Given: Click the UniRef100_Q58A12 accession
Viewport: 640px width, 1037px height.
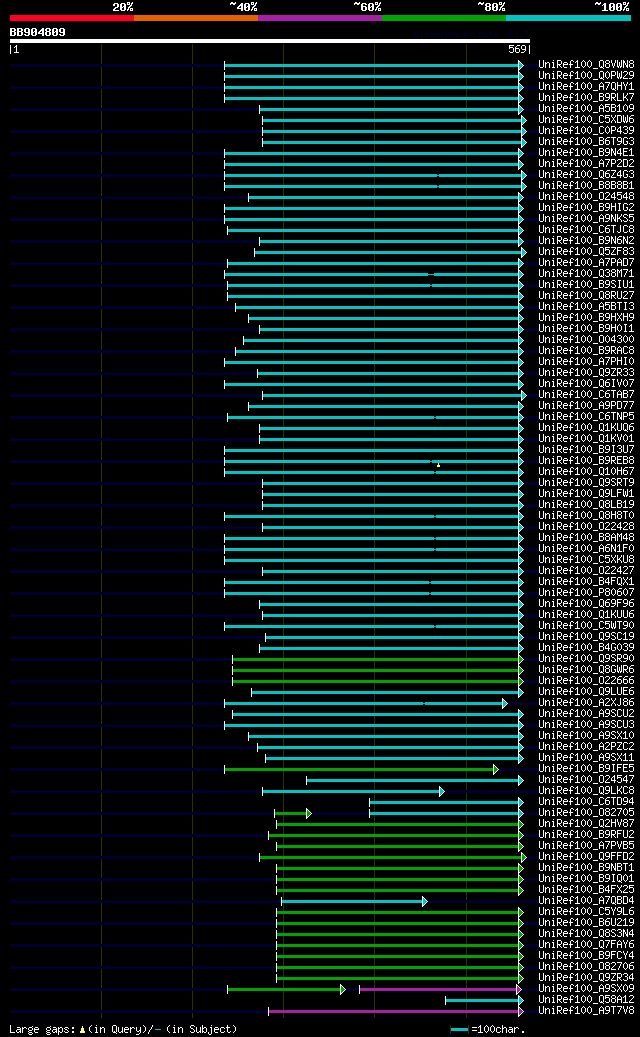Looking at the screenshot, I should [586, 1000].
